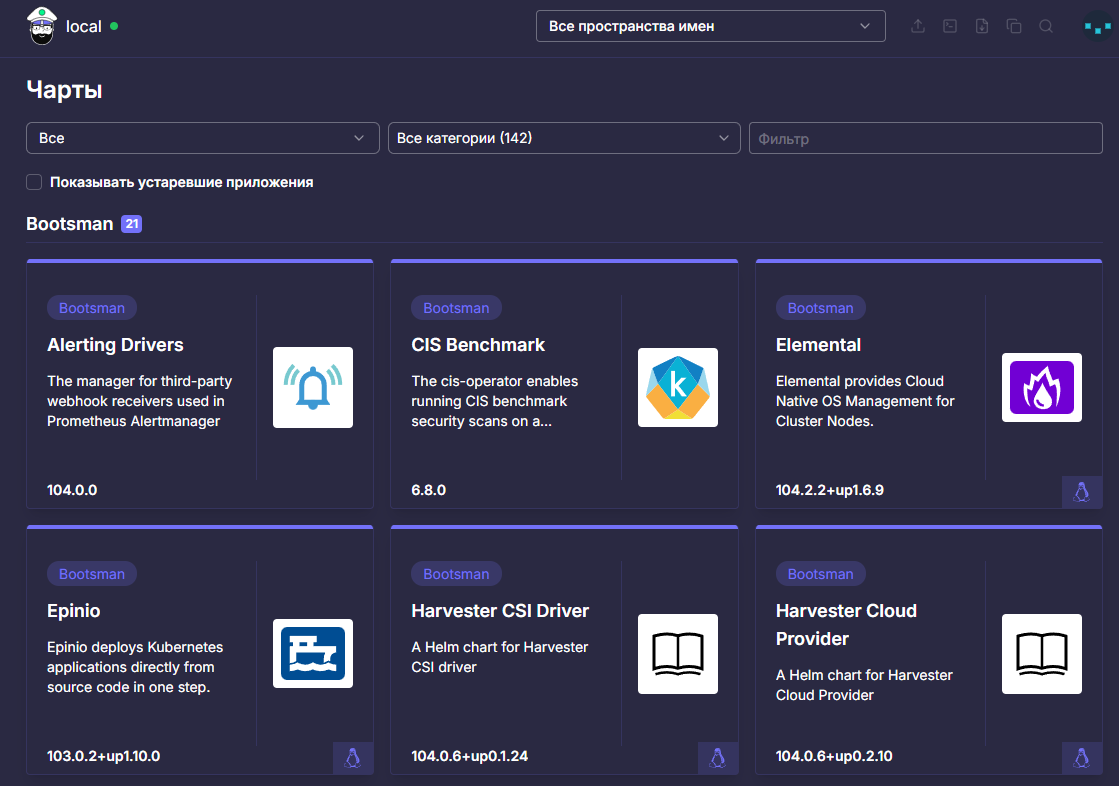This screenshot has height=786, width=1119.
Task: Click the Linux penguin icon on Epinio card
Action: [353, 757]
